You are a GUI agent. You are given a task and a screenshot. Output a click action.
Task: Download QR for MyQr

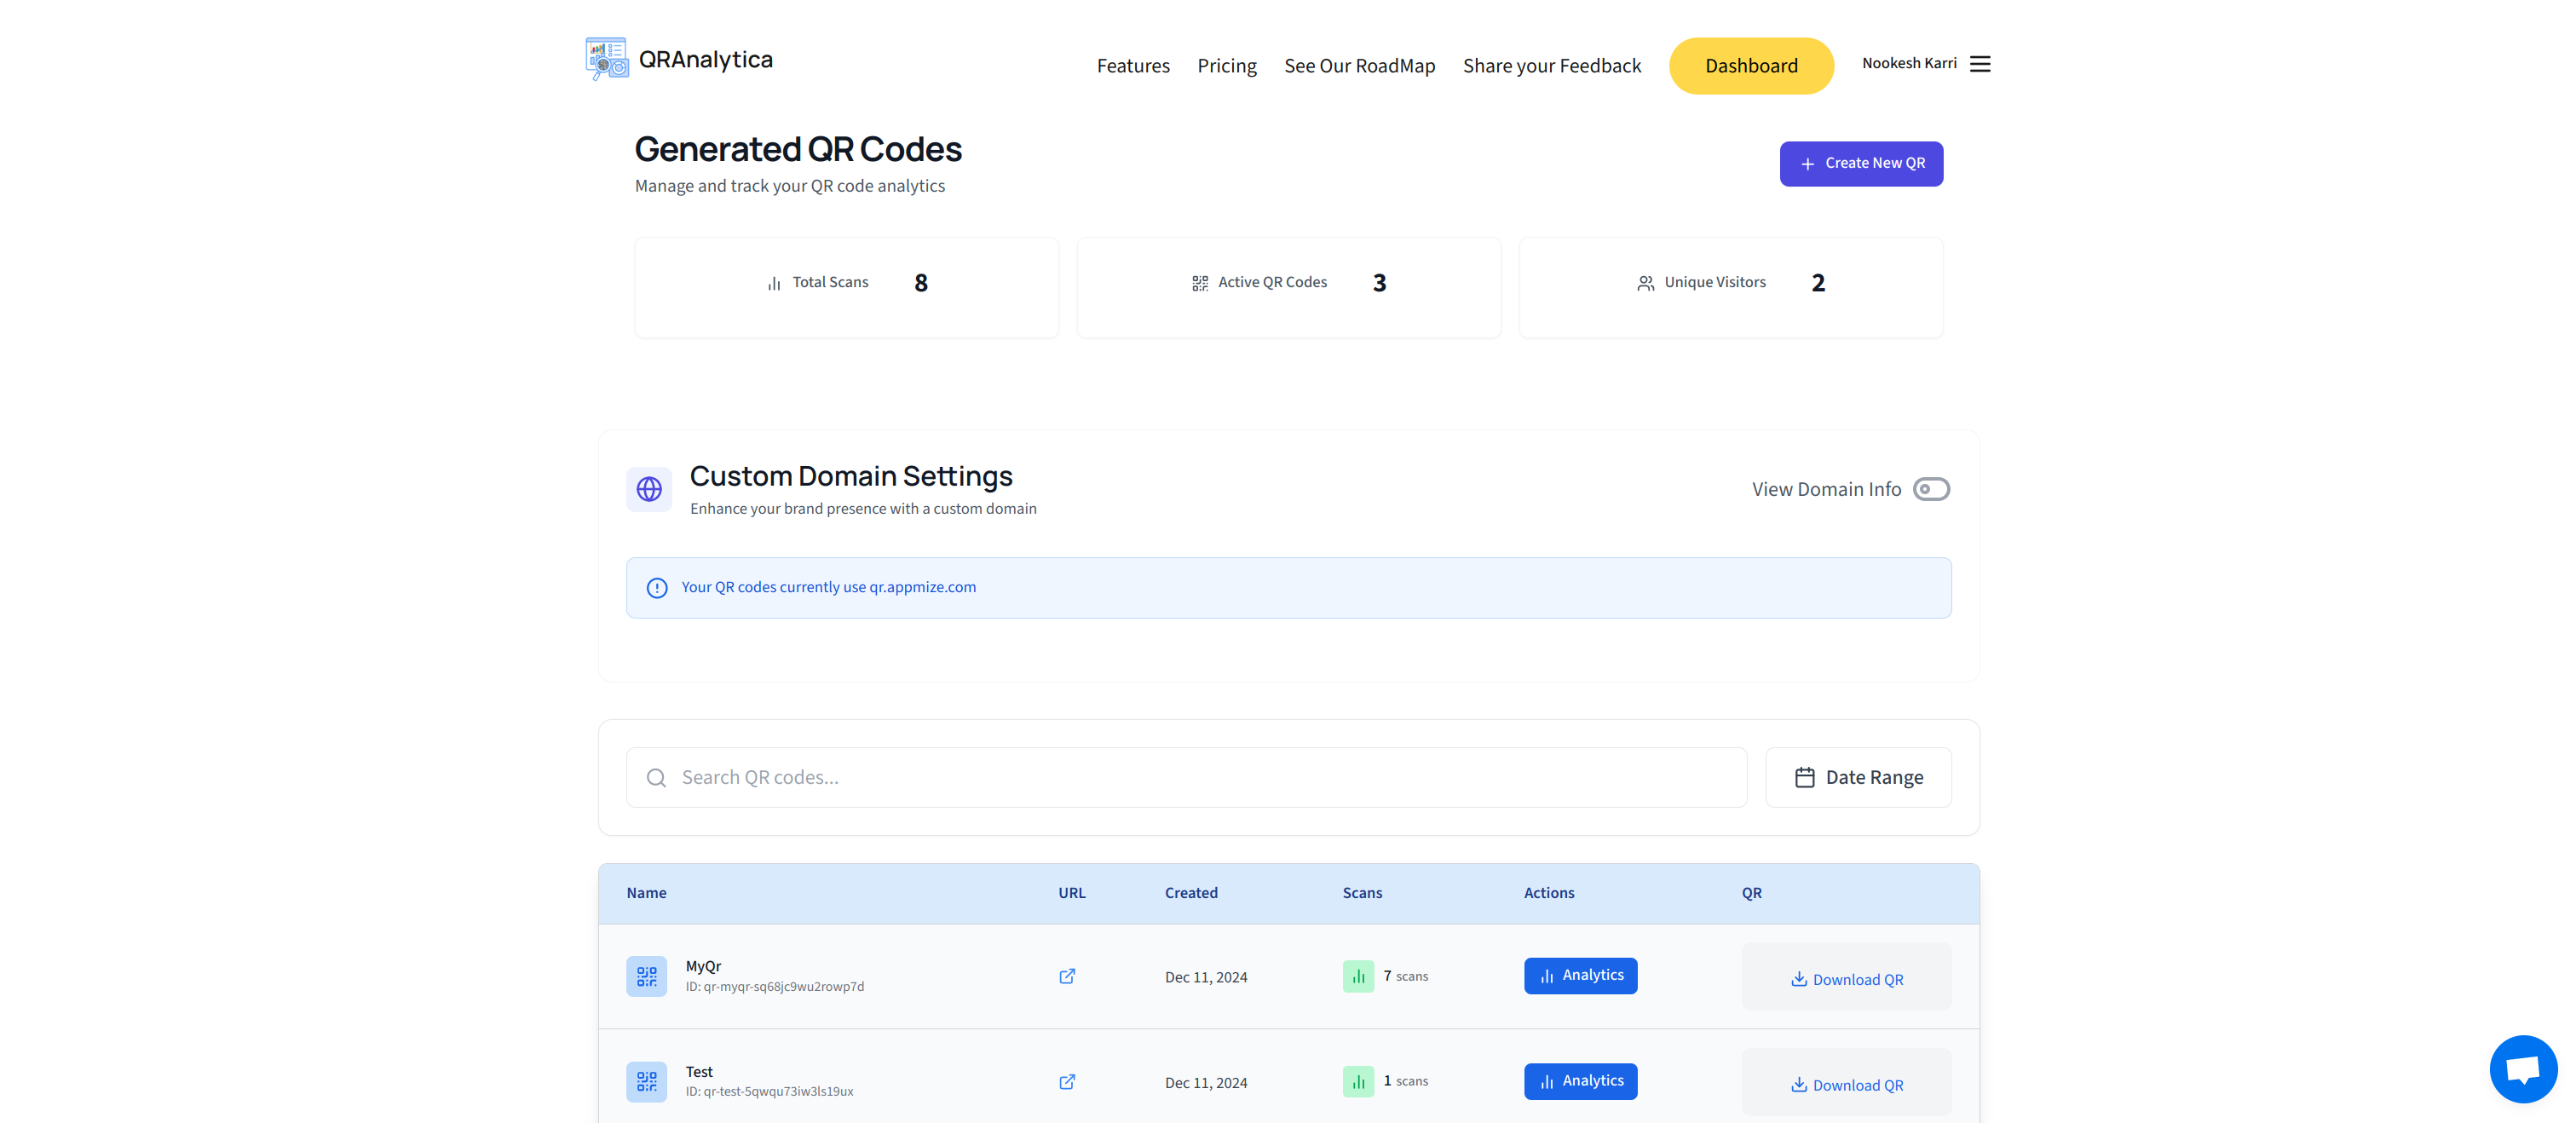tap(1846, 979)
